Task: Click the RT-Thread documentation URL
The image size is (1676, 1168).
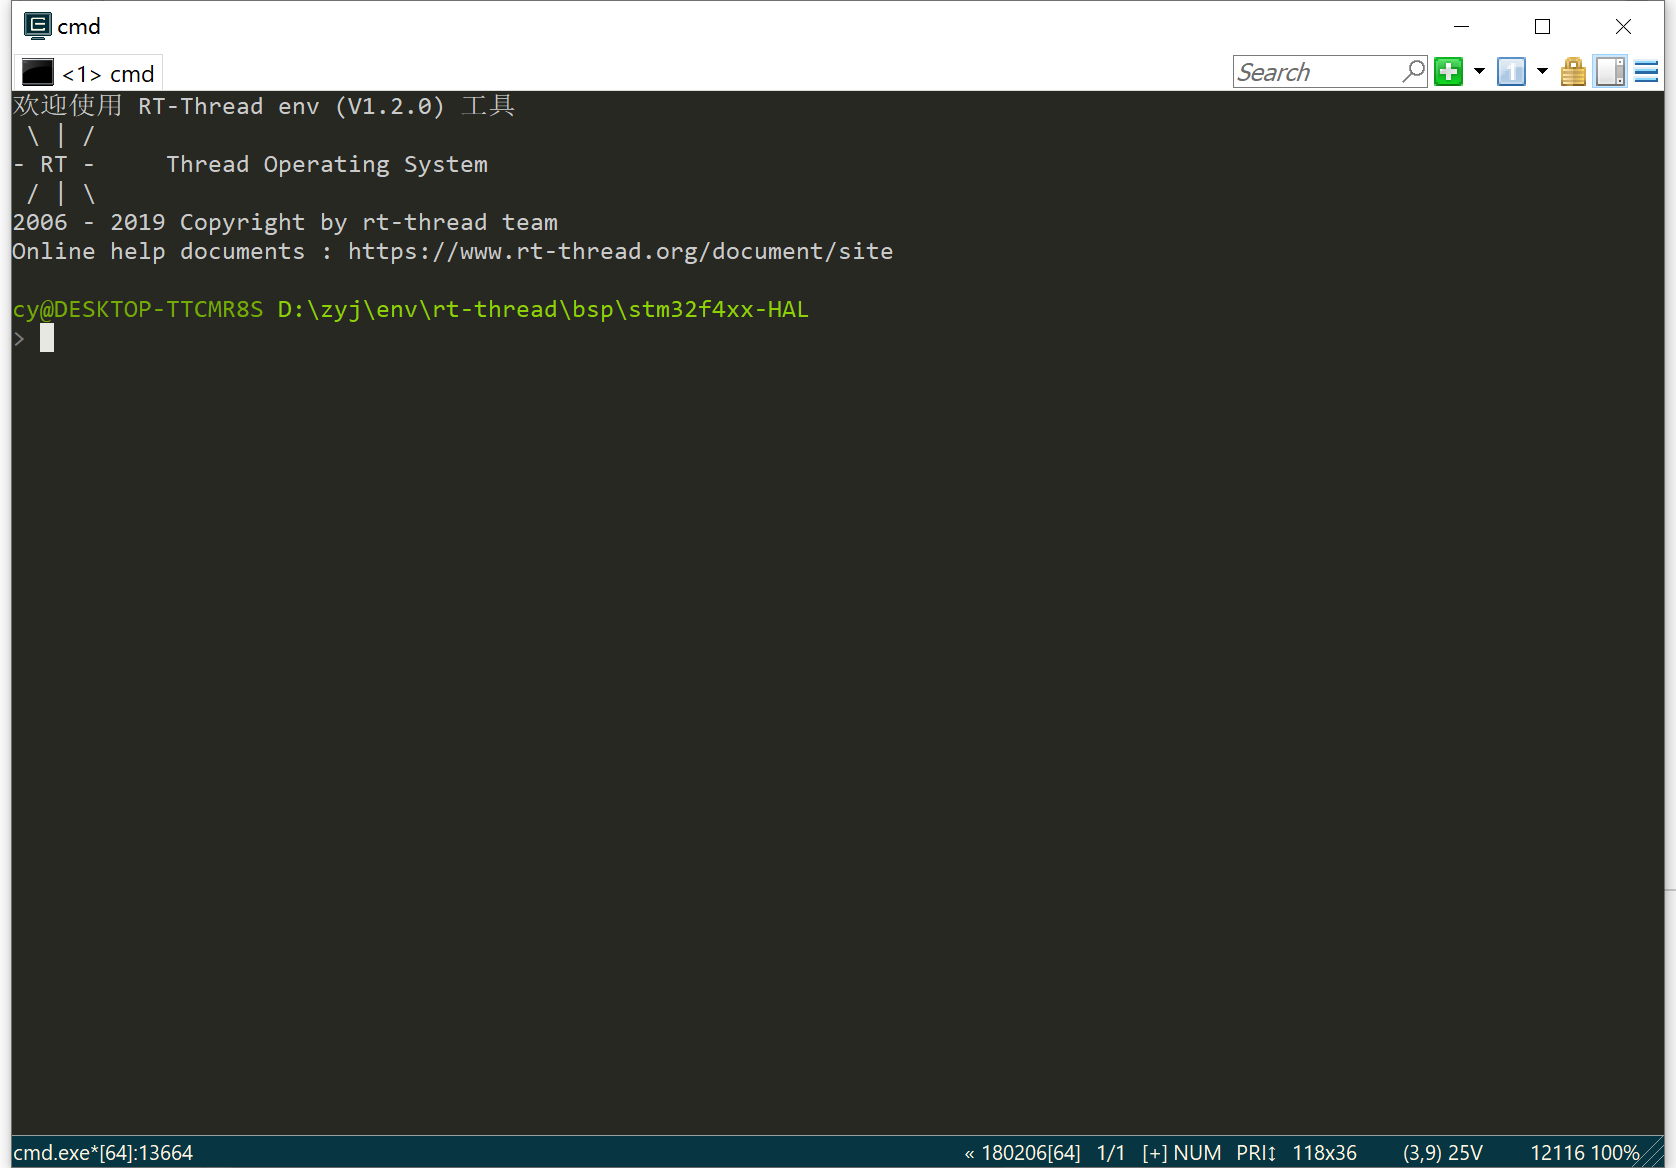Action: pyautogui.click(x=620, y=252)
